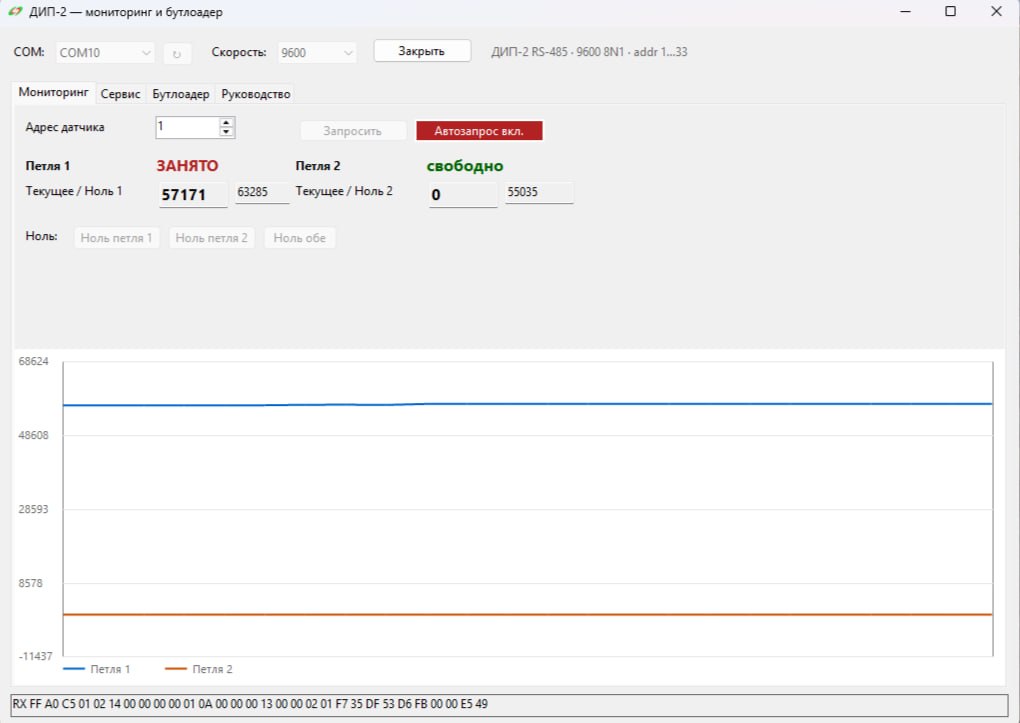The height and width of the screenshot is (723, 1020).
Task: Click the current value field 57171
Action: [x=193, y=195]
